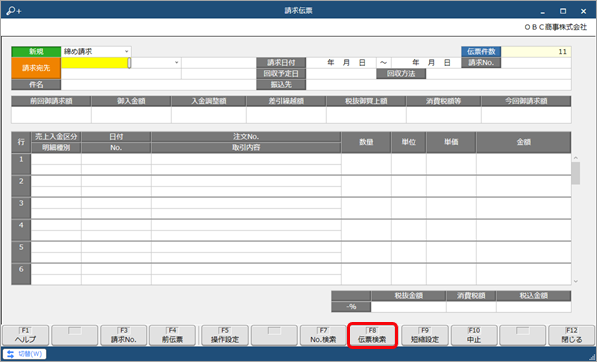597x362 pixels.
Task: Click the 金額 column header
Action: (x=524, y=142)
